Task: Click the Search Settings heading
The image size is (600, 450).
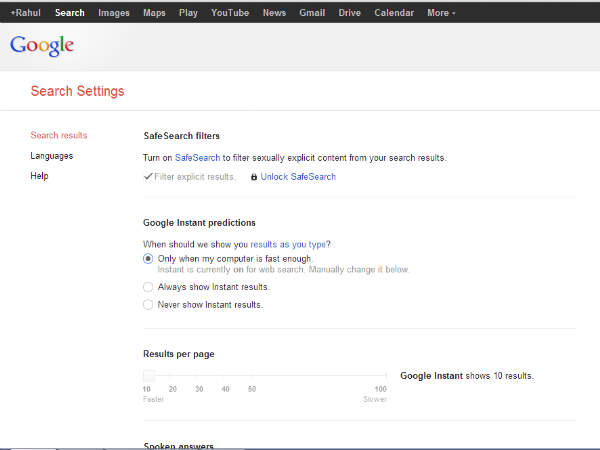Action: (x=77, y=91)
